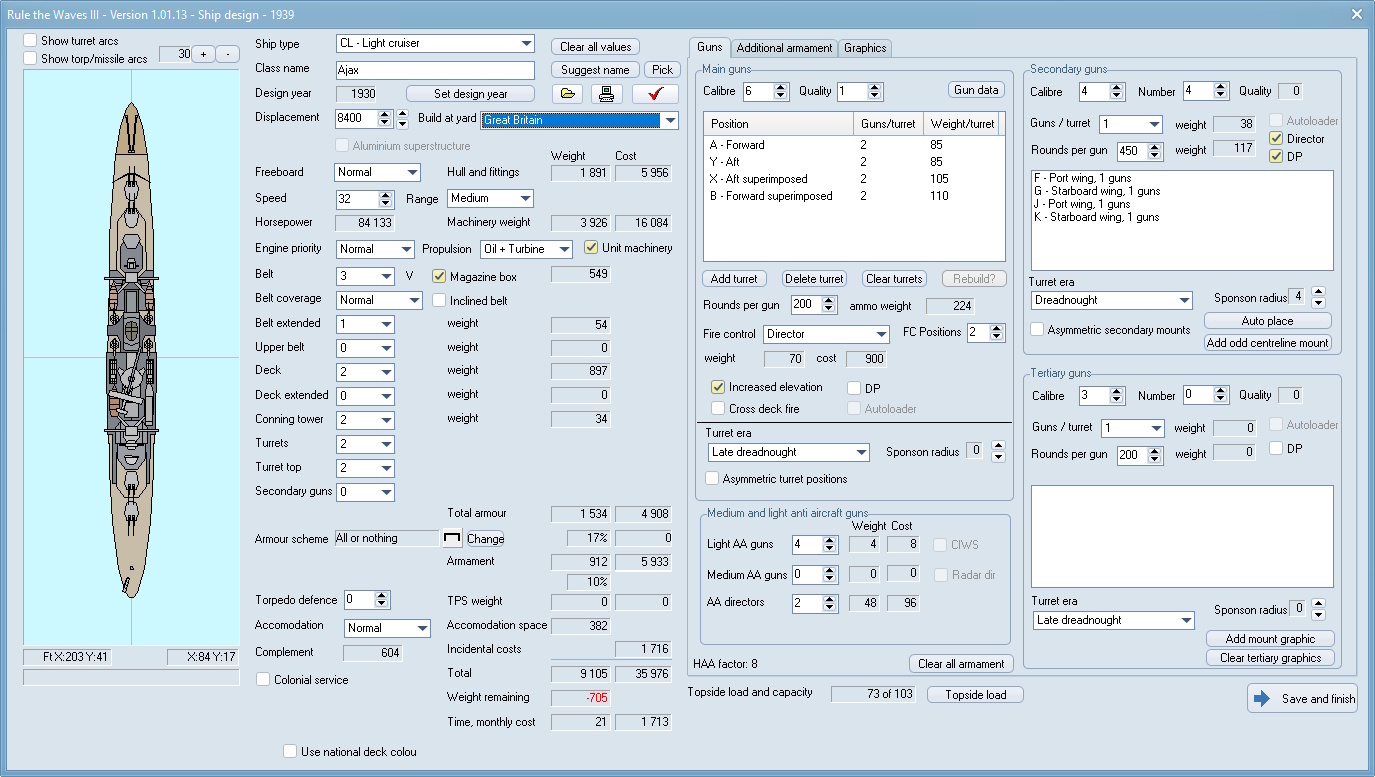Click the red checkmark validate design icon
This screenshot has height=777, width=1375.
pos(655,94)
